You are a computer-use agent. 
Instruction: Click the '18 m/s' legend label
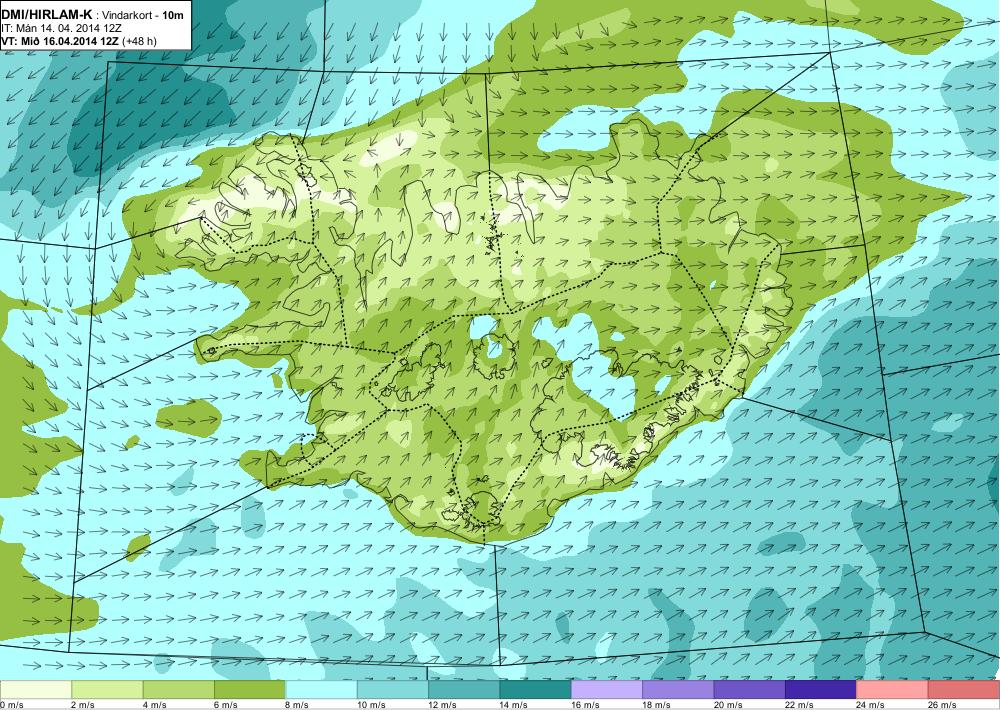pos(657,705)
